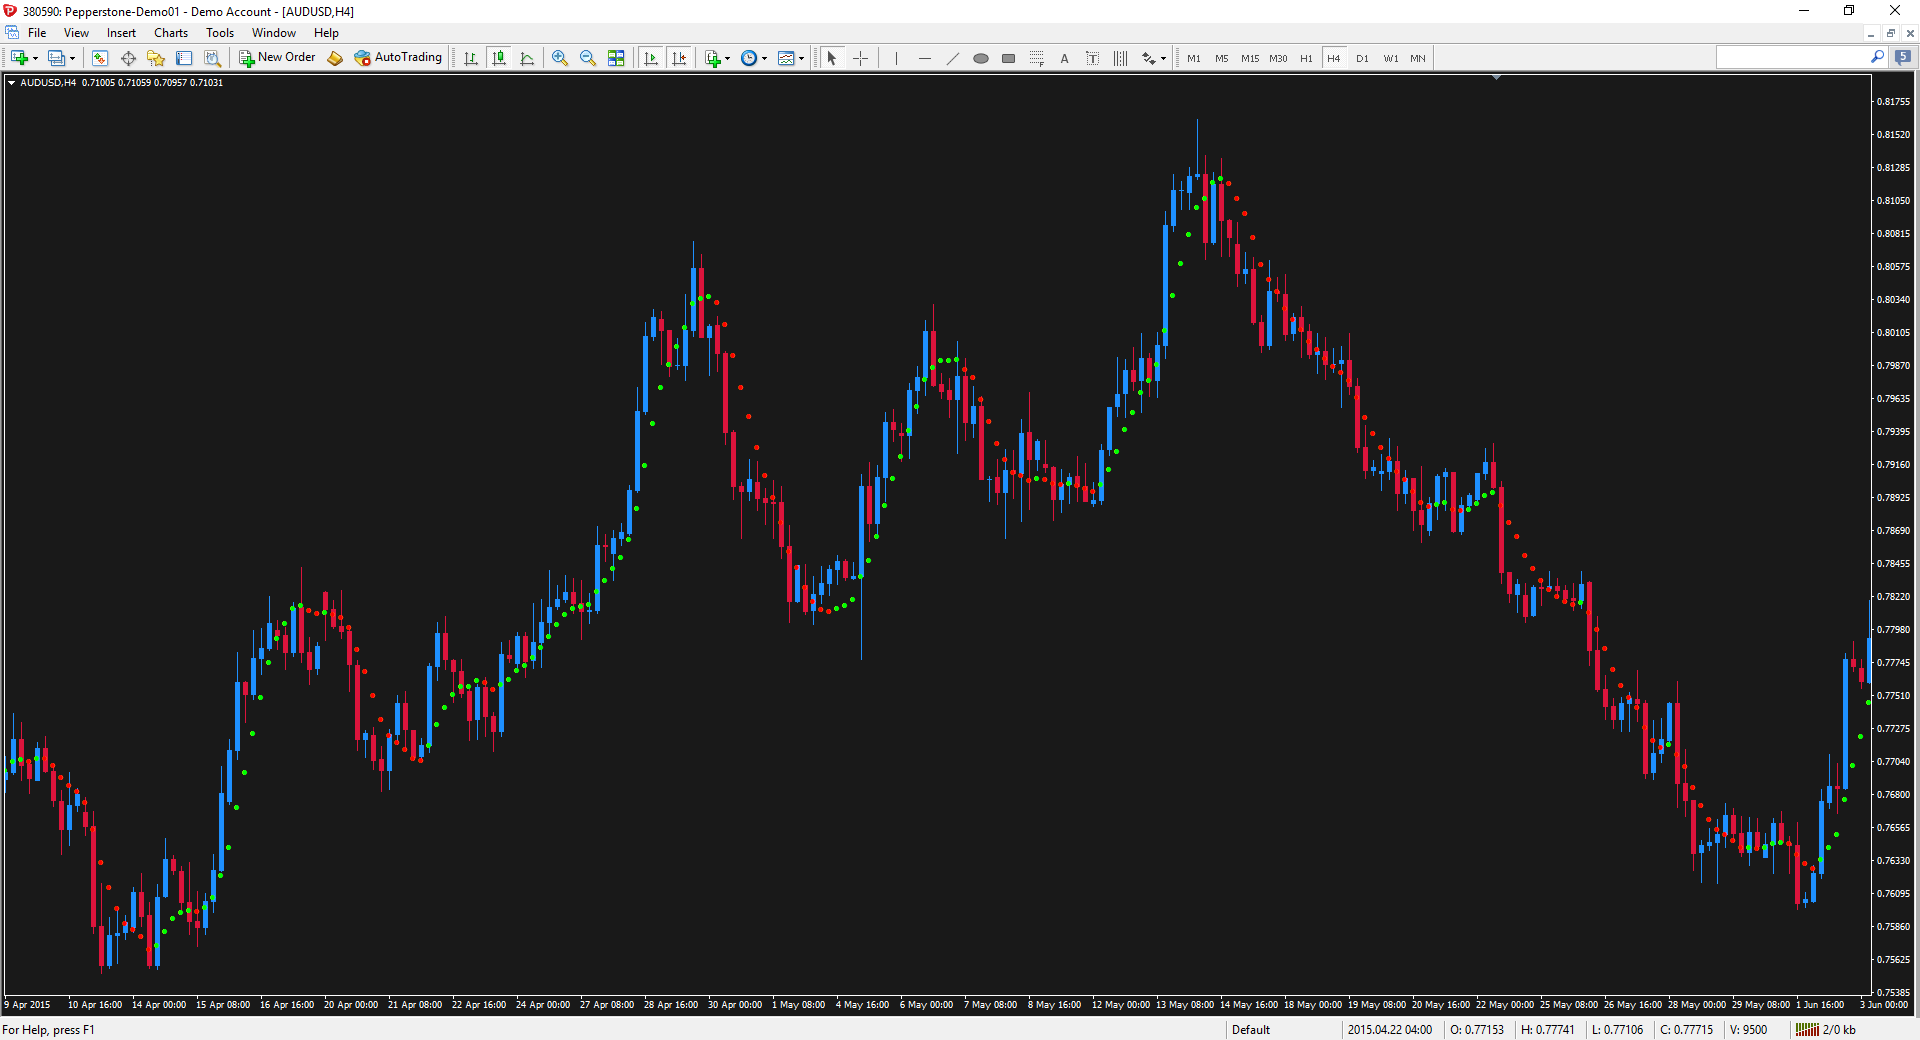This screenshot has width=1920, height=1040.
Task: Switch timeframe to M30
Action: point(1278,58)
